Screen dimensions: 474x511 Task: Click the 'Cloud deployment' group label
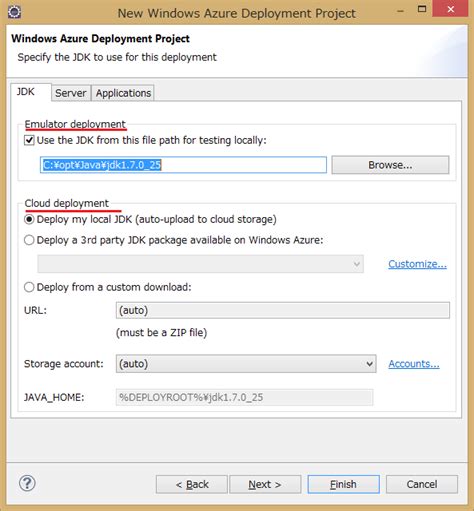pyautogui.click(x=67, y=203)
